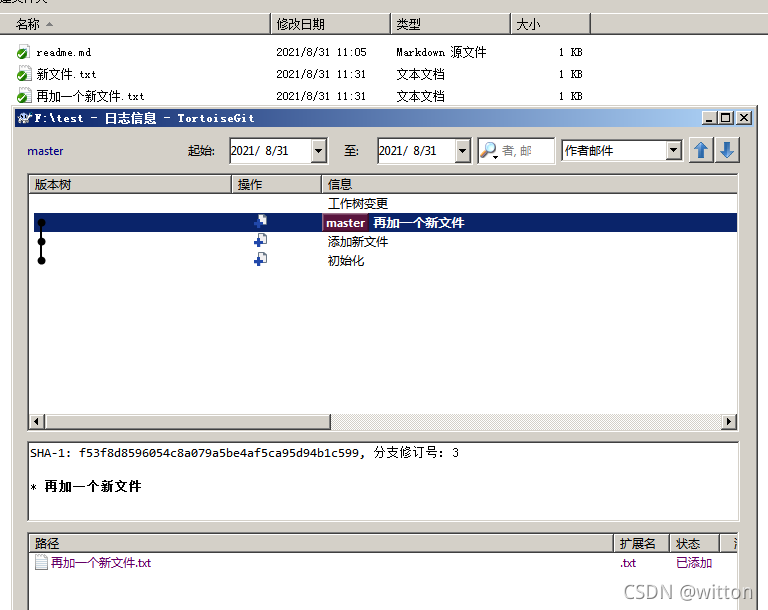Click the action icon for 初始化 commit

261,260
